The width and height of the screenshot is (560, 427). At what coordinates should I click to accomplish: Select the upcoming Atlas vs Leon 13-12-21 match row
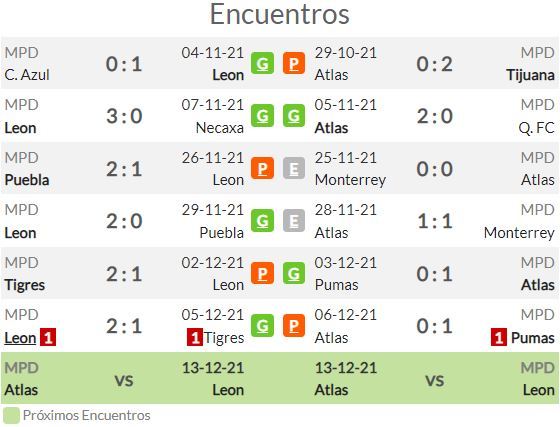point(280,378)
